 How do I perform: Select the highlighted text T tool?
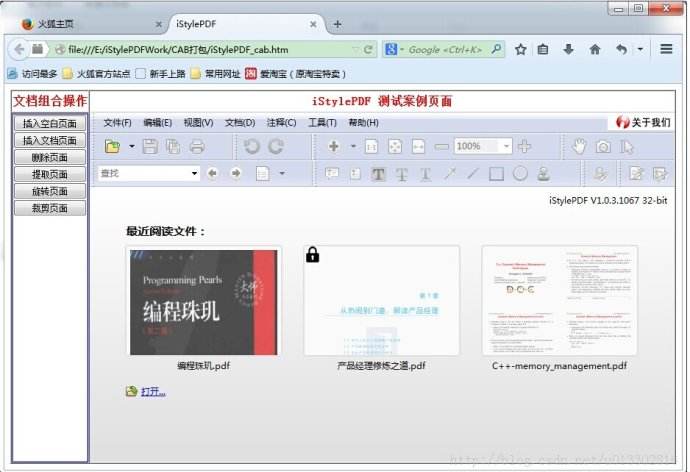pyautogui.click(x=378, y=174)
